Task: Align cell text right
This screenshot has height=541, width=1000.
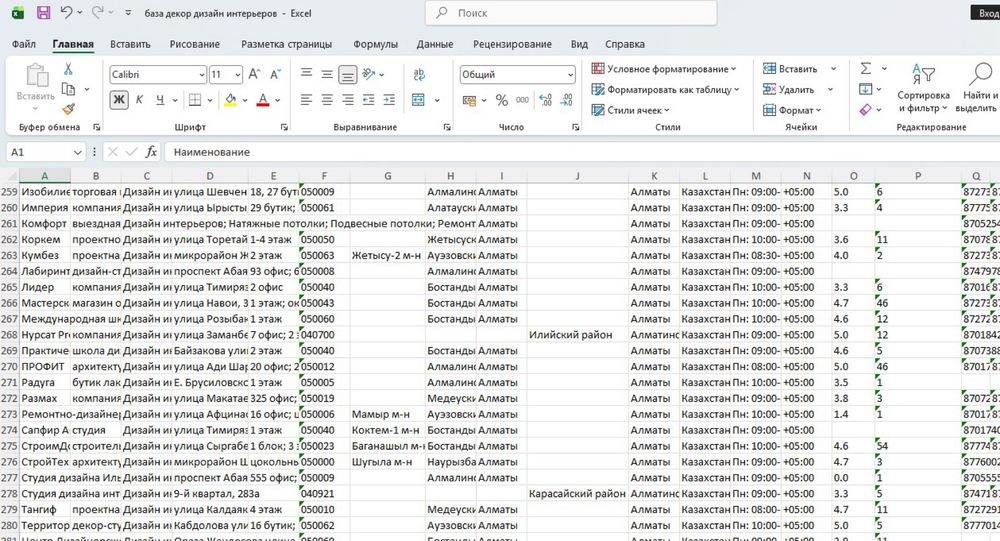Action: [x=348, y=100]
